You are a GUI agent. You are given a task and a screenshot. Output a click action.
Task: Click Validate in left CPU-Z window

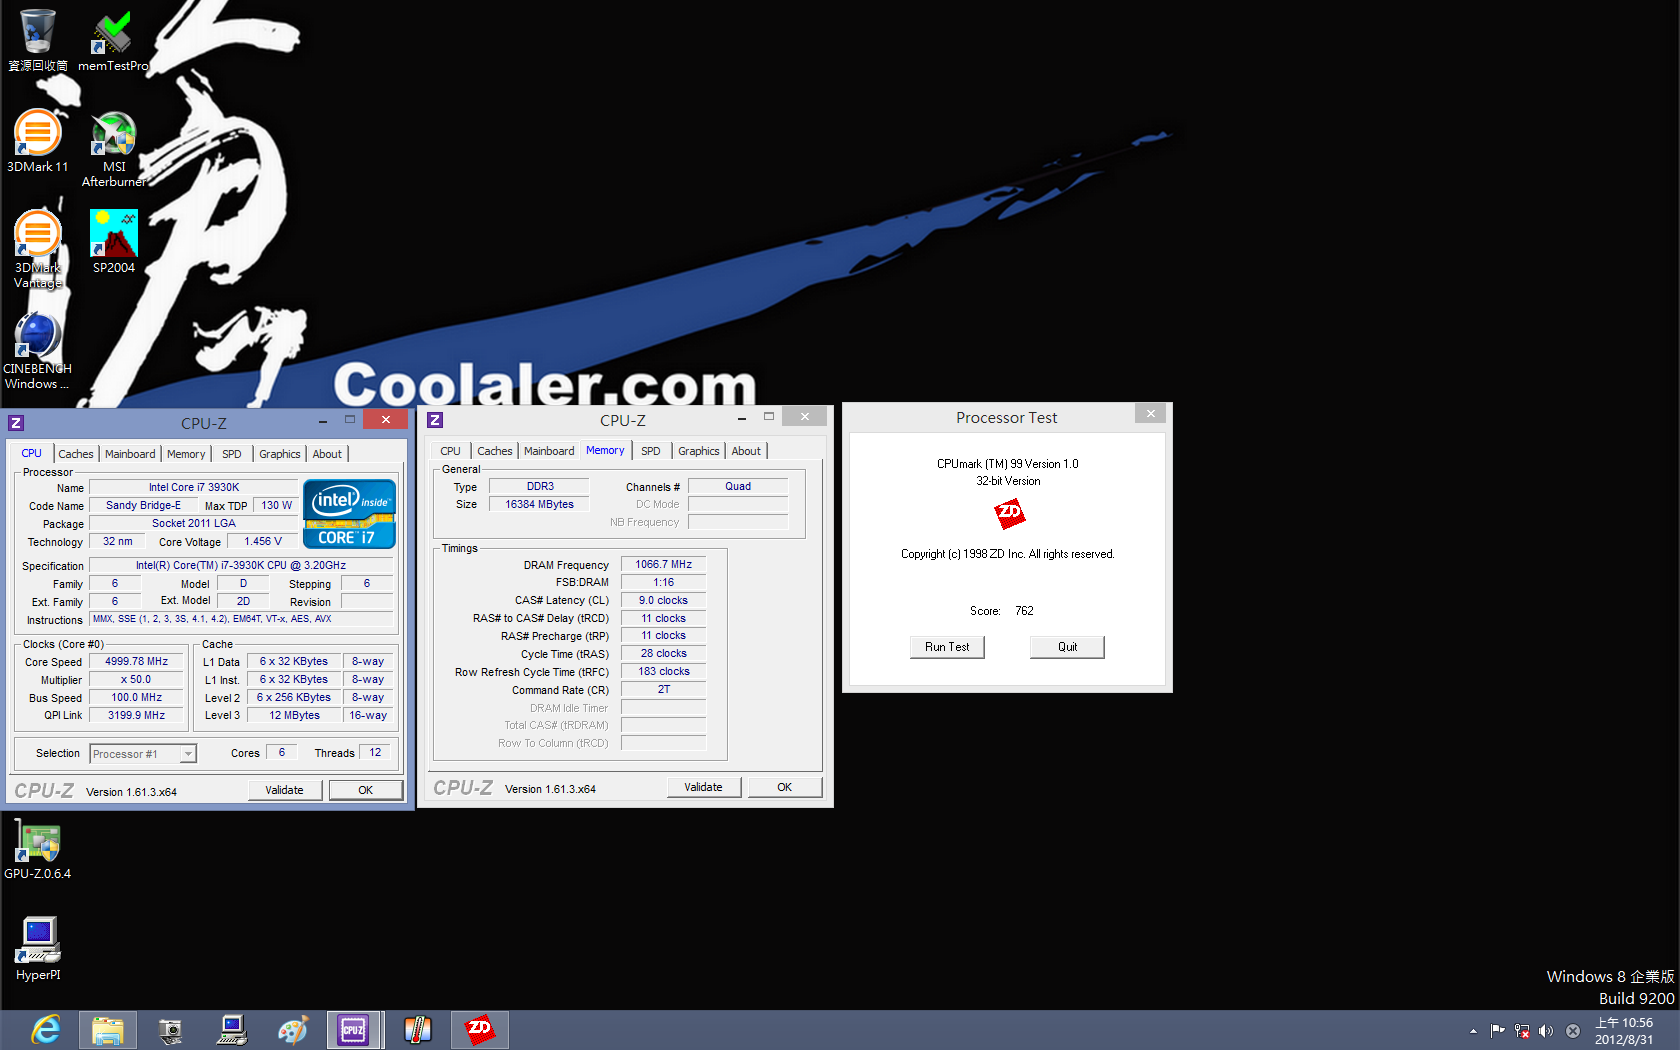coord(285,790)
